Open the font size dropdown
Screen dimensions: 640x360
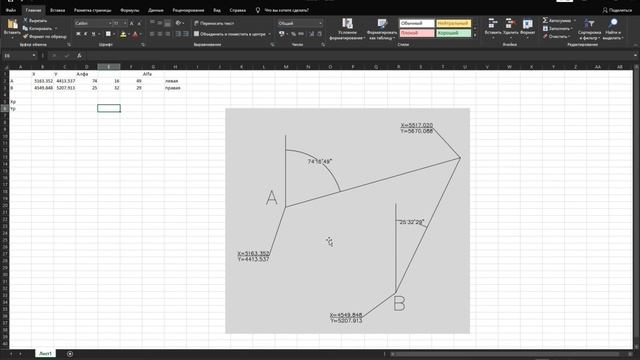(x=125, y=23)
